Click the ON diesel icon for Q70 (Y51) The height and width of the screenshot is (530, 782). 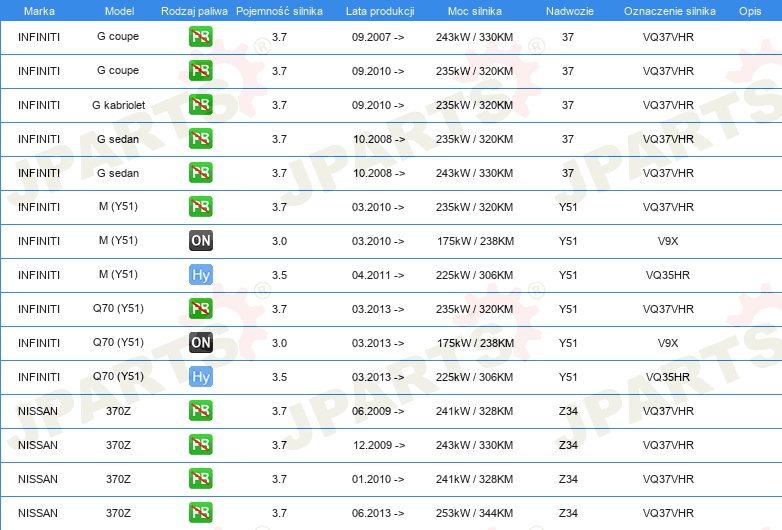pyautogui.click(x=200, y=342)
